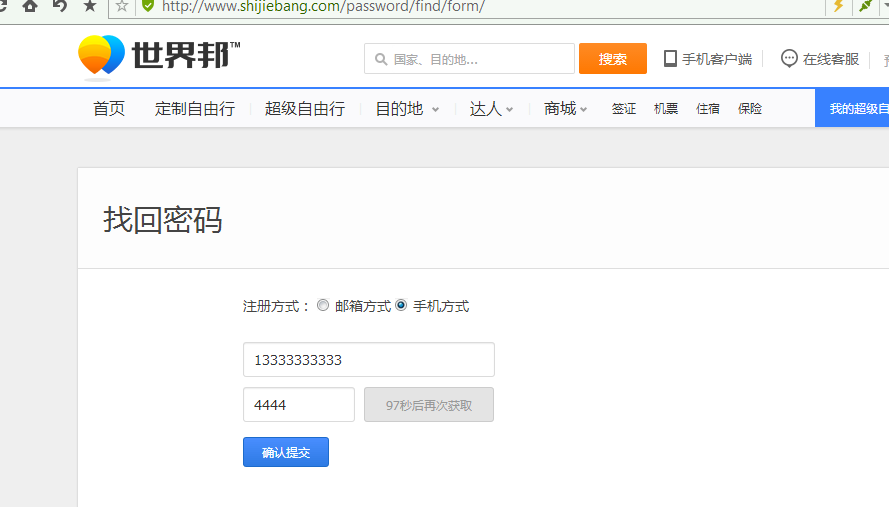Click the browser home icon
This screenshot has width=889, height=507.
pos(30,6)
